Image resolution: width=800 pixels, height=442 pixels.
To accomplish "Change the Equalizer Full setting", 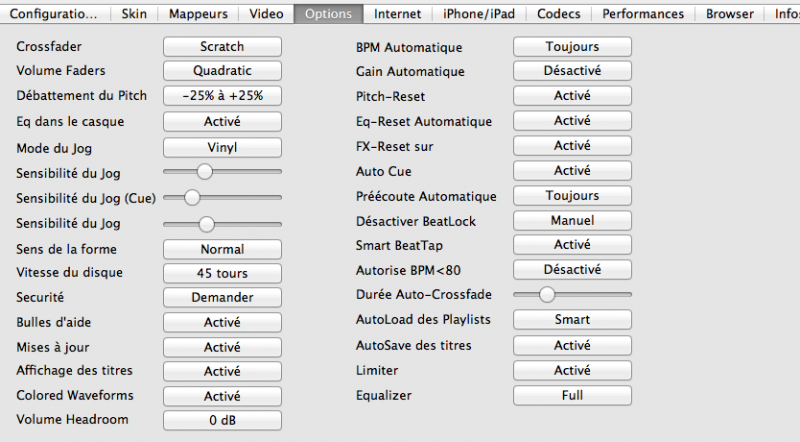I will pos(572,395).
